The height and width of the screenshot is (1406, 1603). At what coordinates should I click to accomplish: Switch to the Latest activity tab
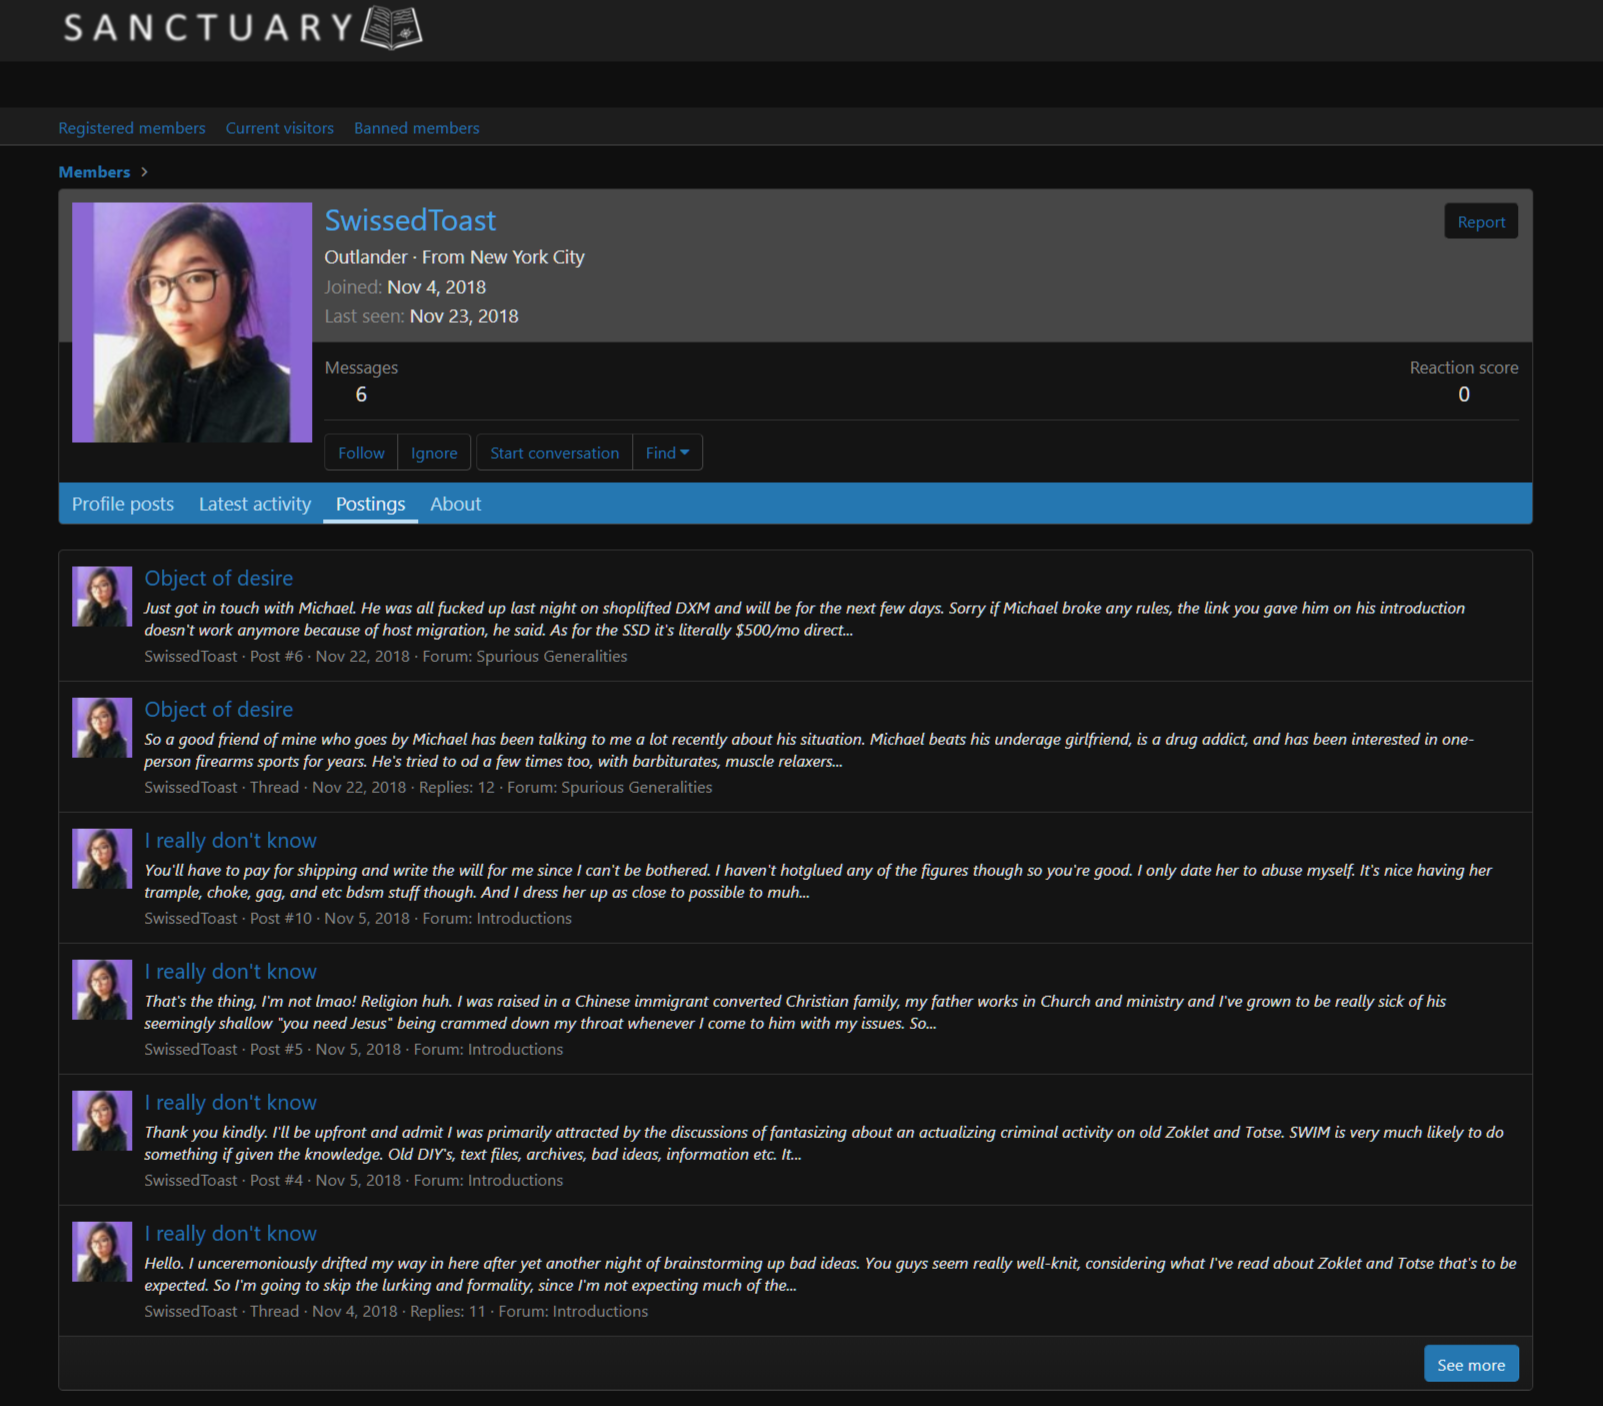(x=255, y=504)
